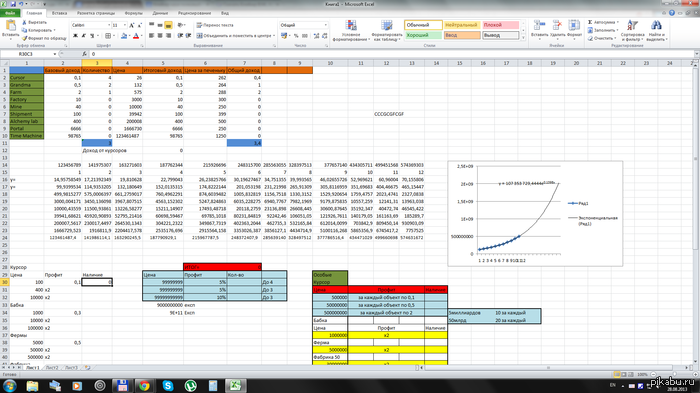Viewport: 700px width, 393px height.
Task: Apply the Хороший cell style
Action: tap(423, 35)
